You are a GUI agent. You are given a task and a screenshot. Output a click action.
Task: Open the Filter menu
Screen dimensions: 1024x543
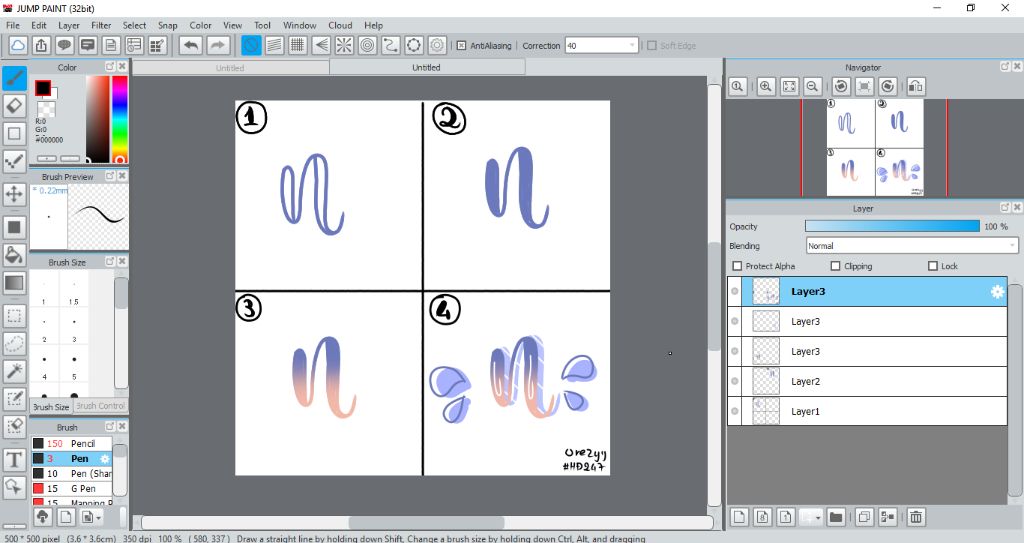tap(101, 25)
